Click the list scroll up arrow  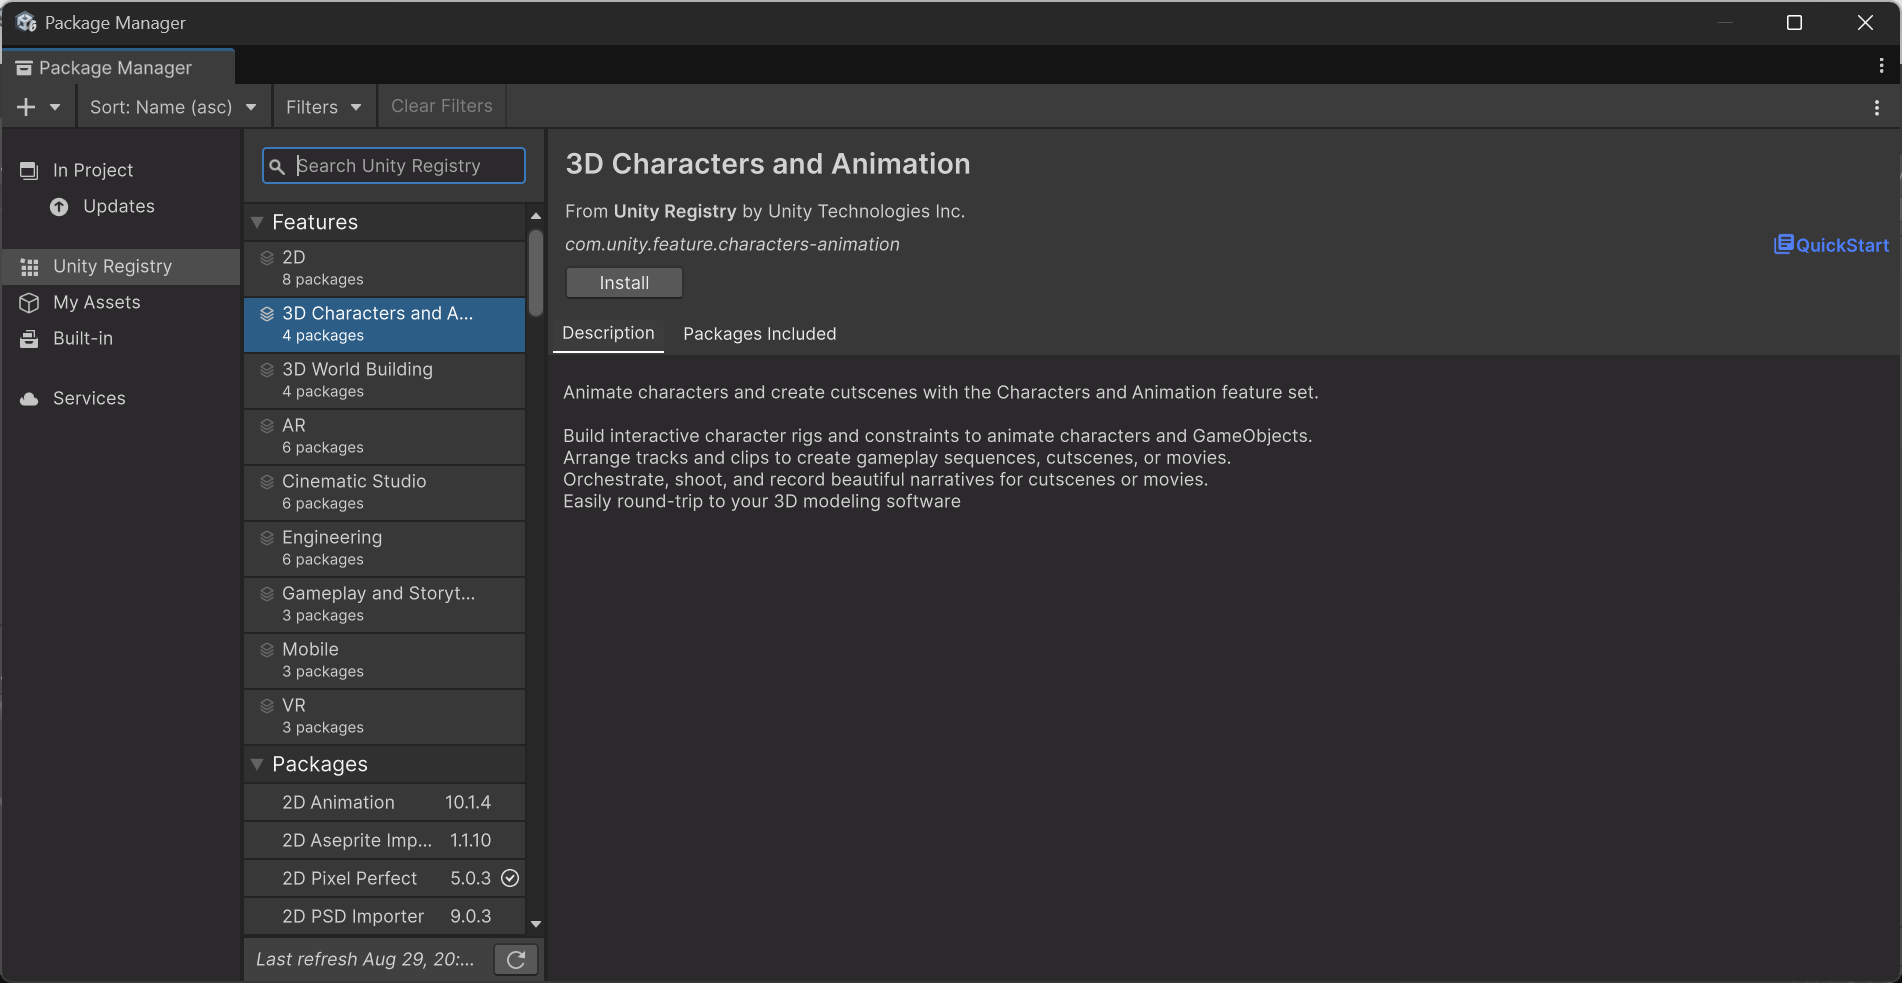pyautogui.click(x=536, y=216)
